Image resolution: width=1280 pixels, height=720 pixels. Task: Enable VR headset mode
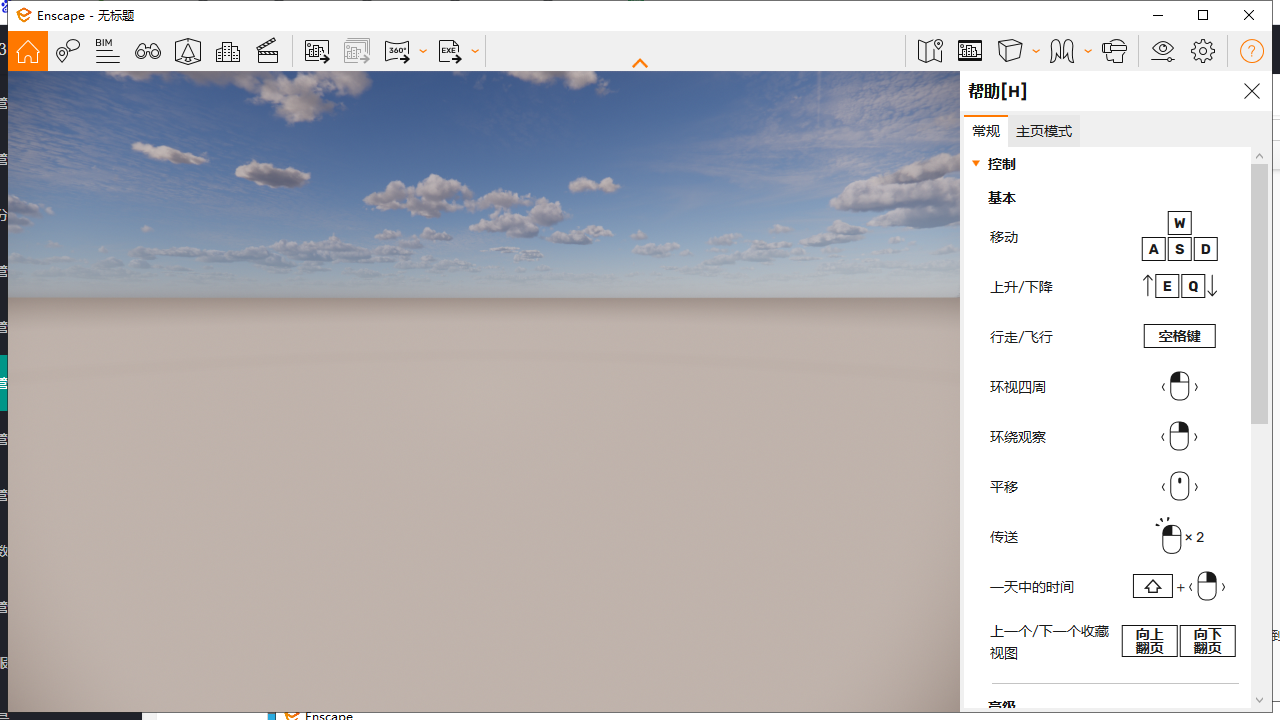click(x=1115, y=51)
